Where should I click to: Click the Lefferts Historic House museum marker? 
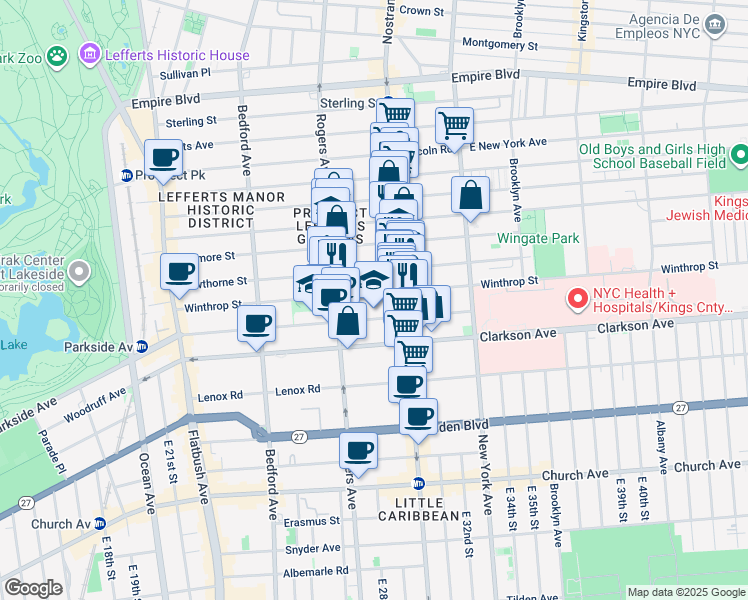tap(90, 54)
